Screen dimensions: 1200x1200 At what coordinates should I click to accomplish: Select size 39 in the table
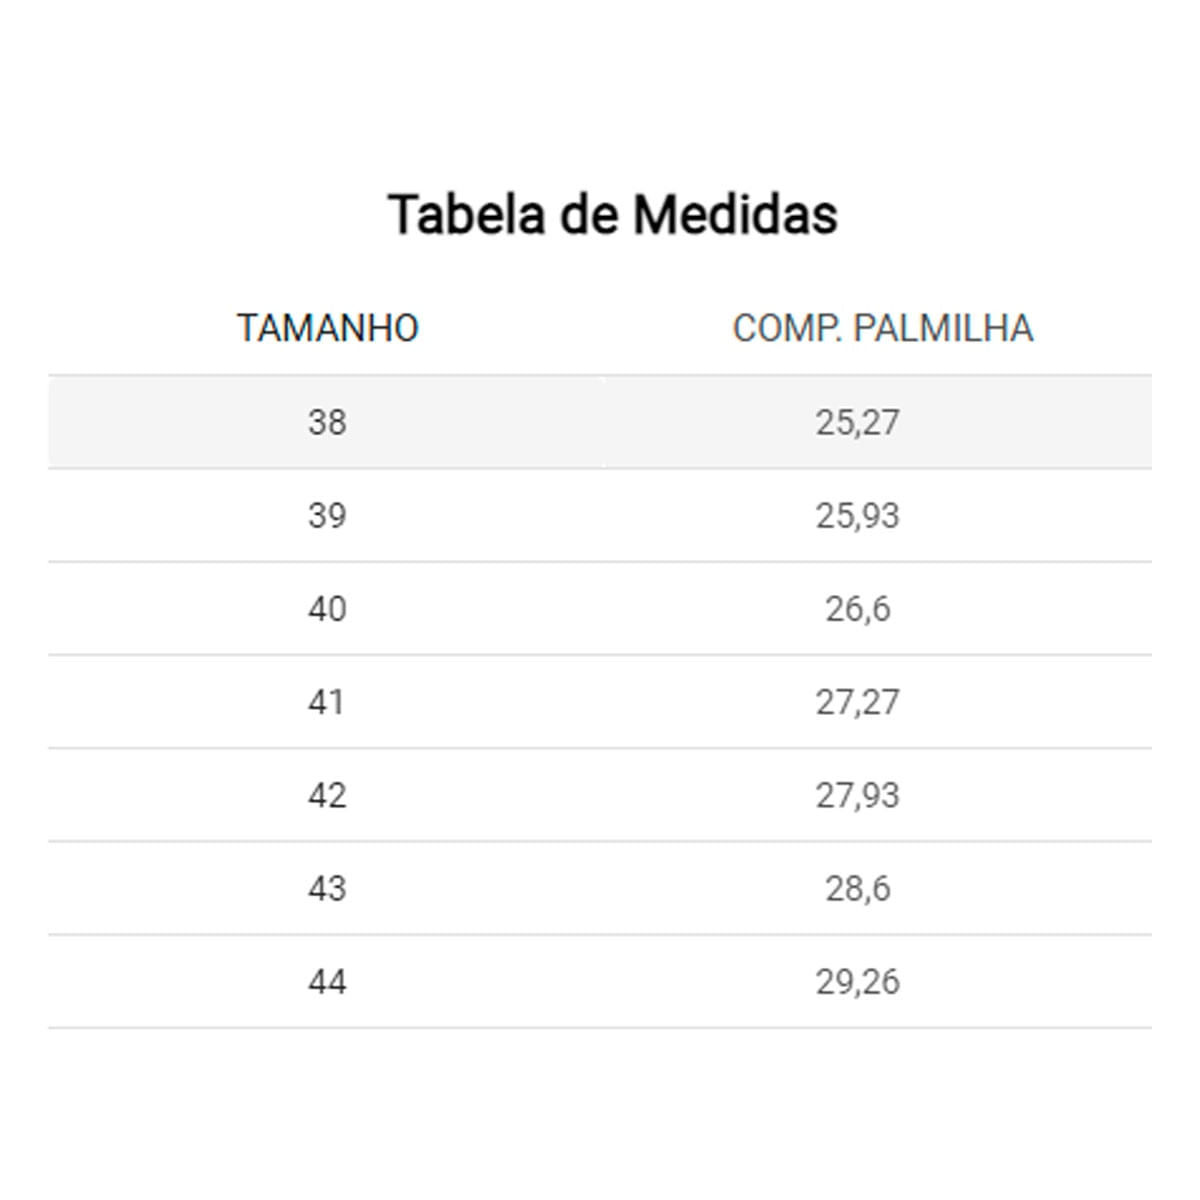327,516
